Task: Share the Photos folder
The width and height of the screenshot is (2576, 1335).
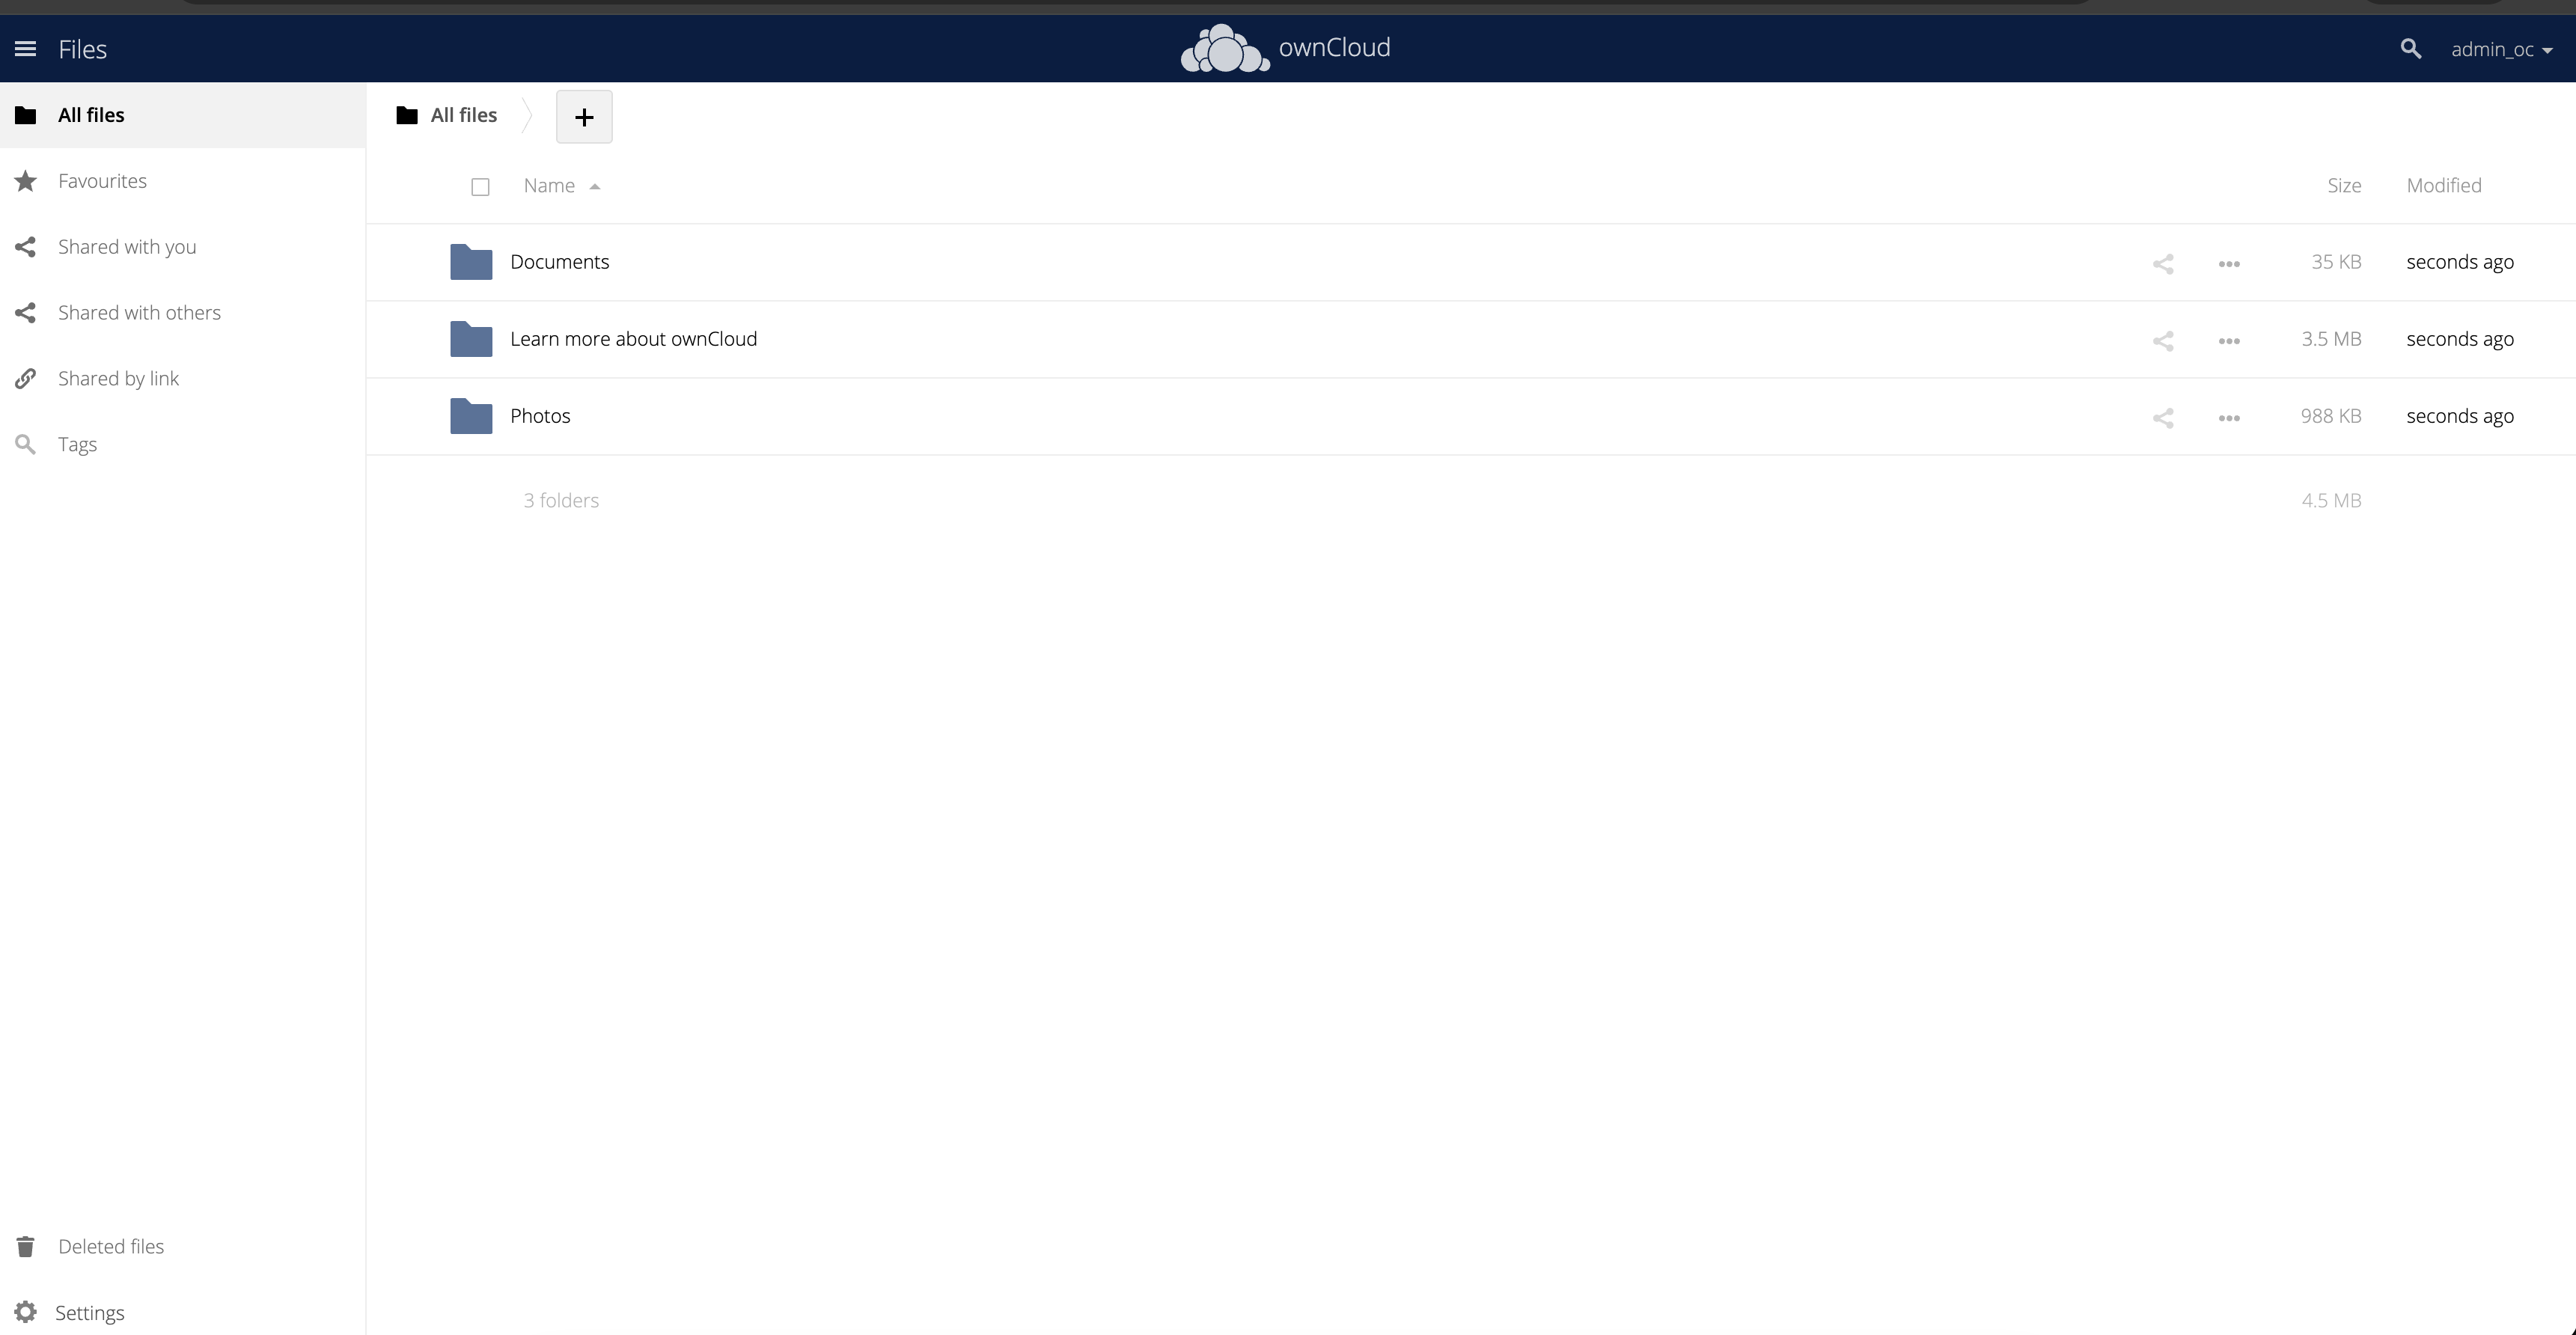Action: tap(2162, 417)
